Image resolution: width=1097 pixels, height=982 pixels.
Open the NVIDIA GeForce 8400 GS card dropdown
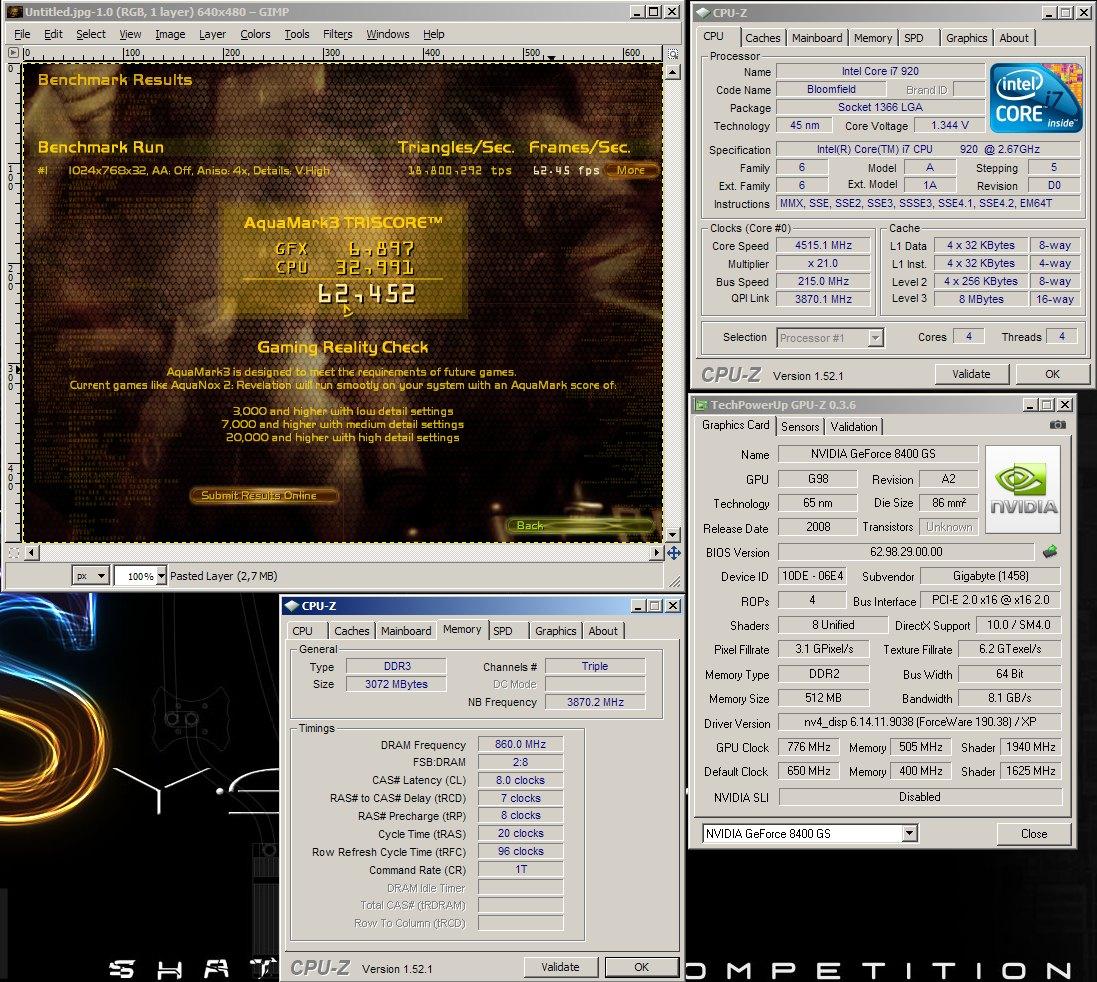click(809, 834)
